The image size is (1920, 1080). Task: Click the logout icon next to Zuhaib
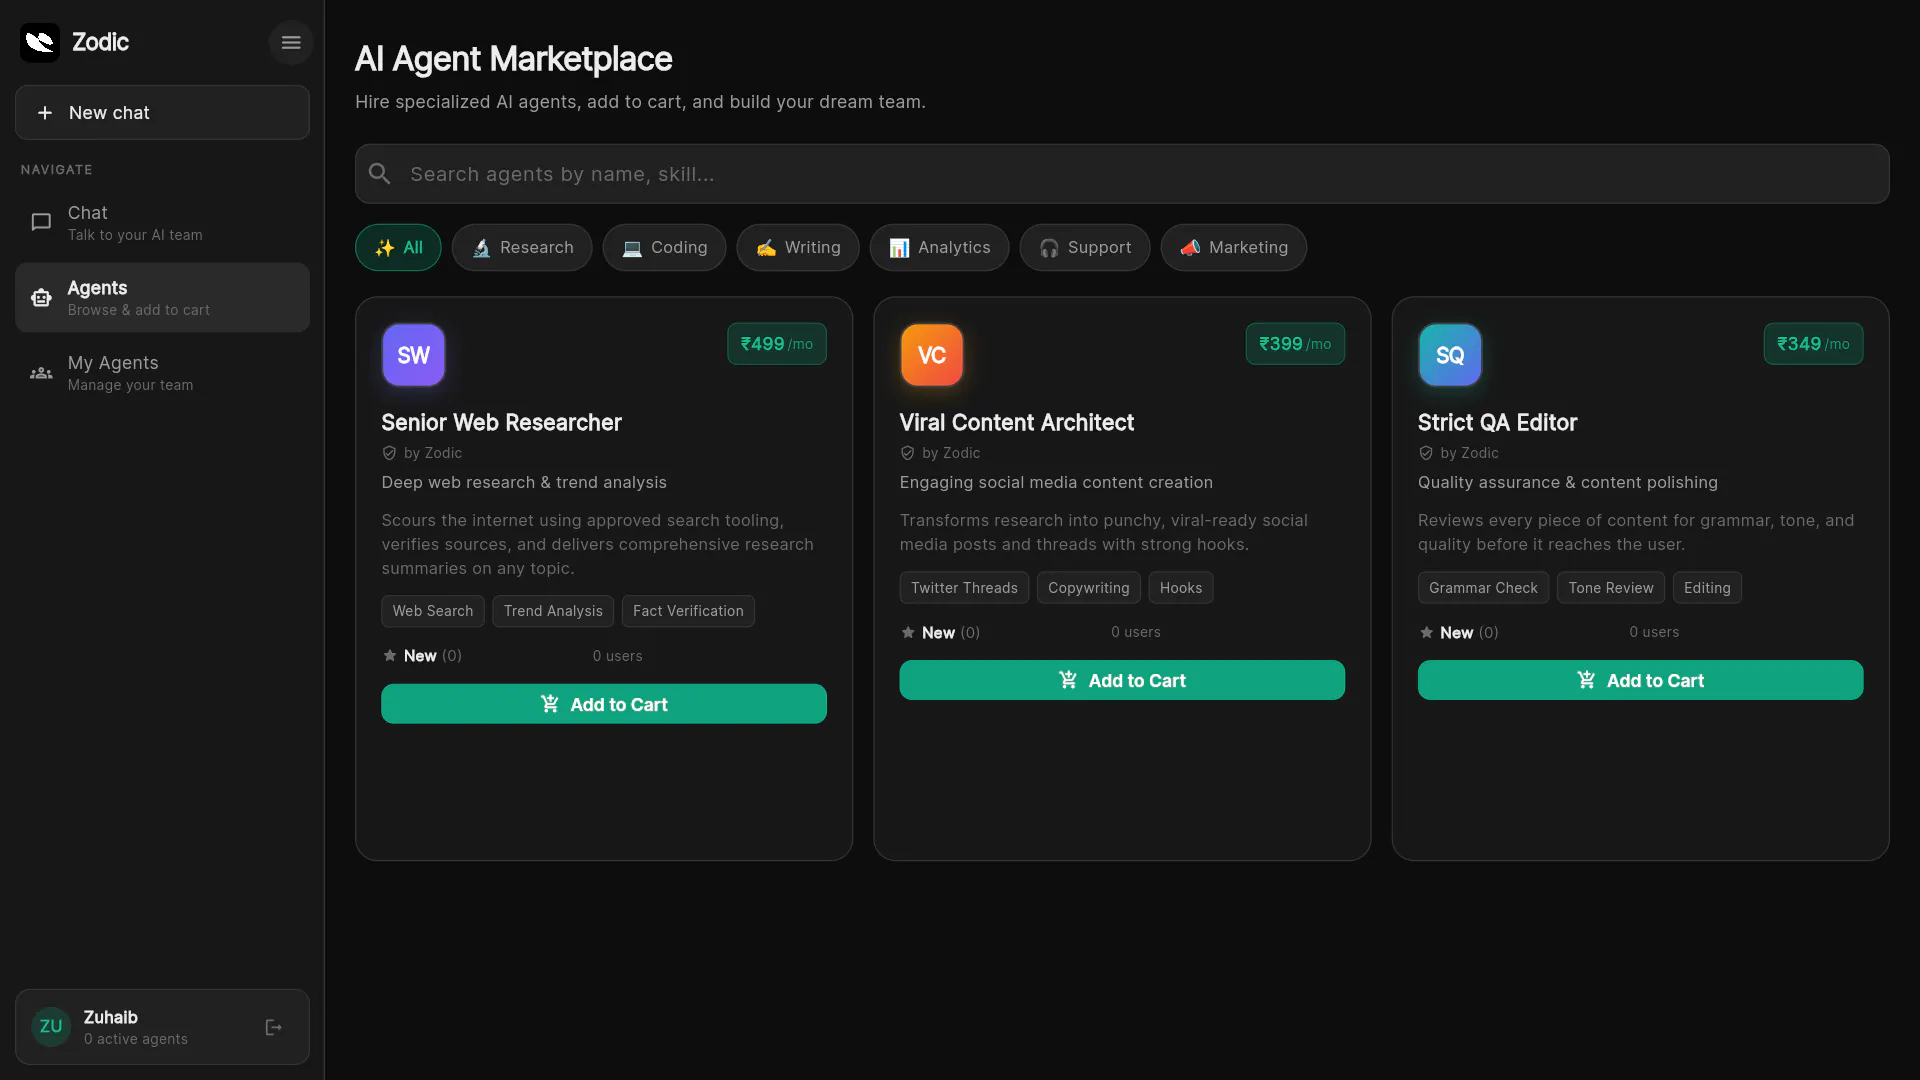pos(273,1027)
